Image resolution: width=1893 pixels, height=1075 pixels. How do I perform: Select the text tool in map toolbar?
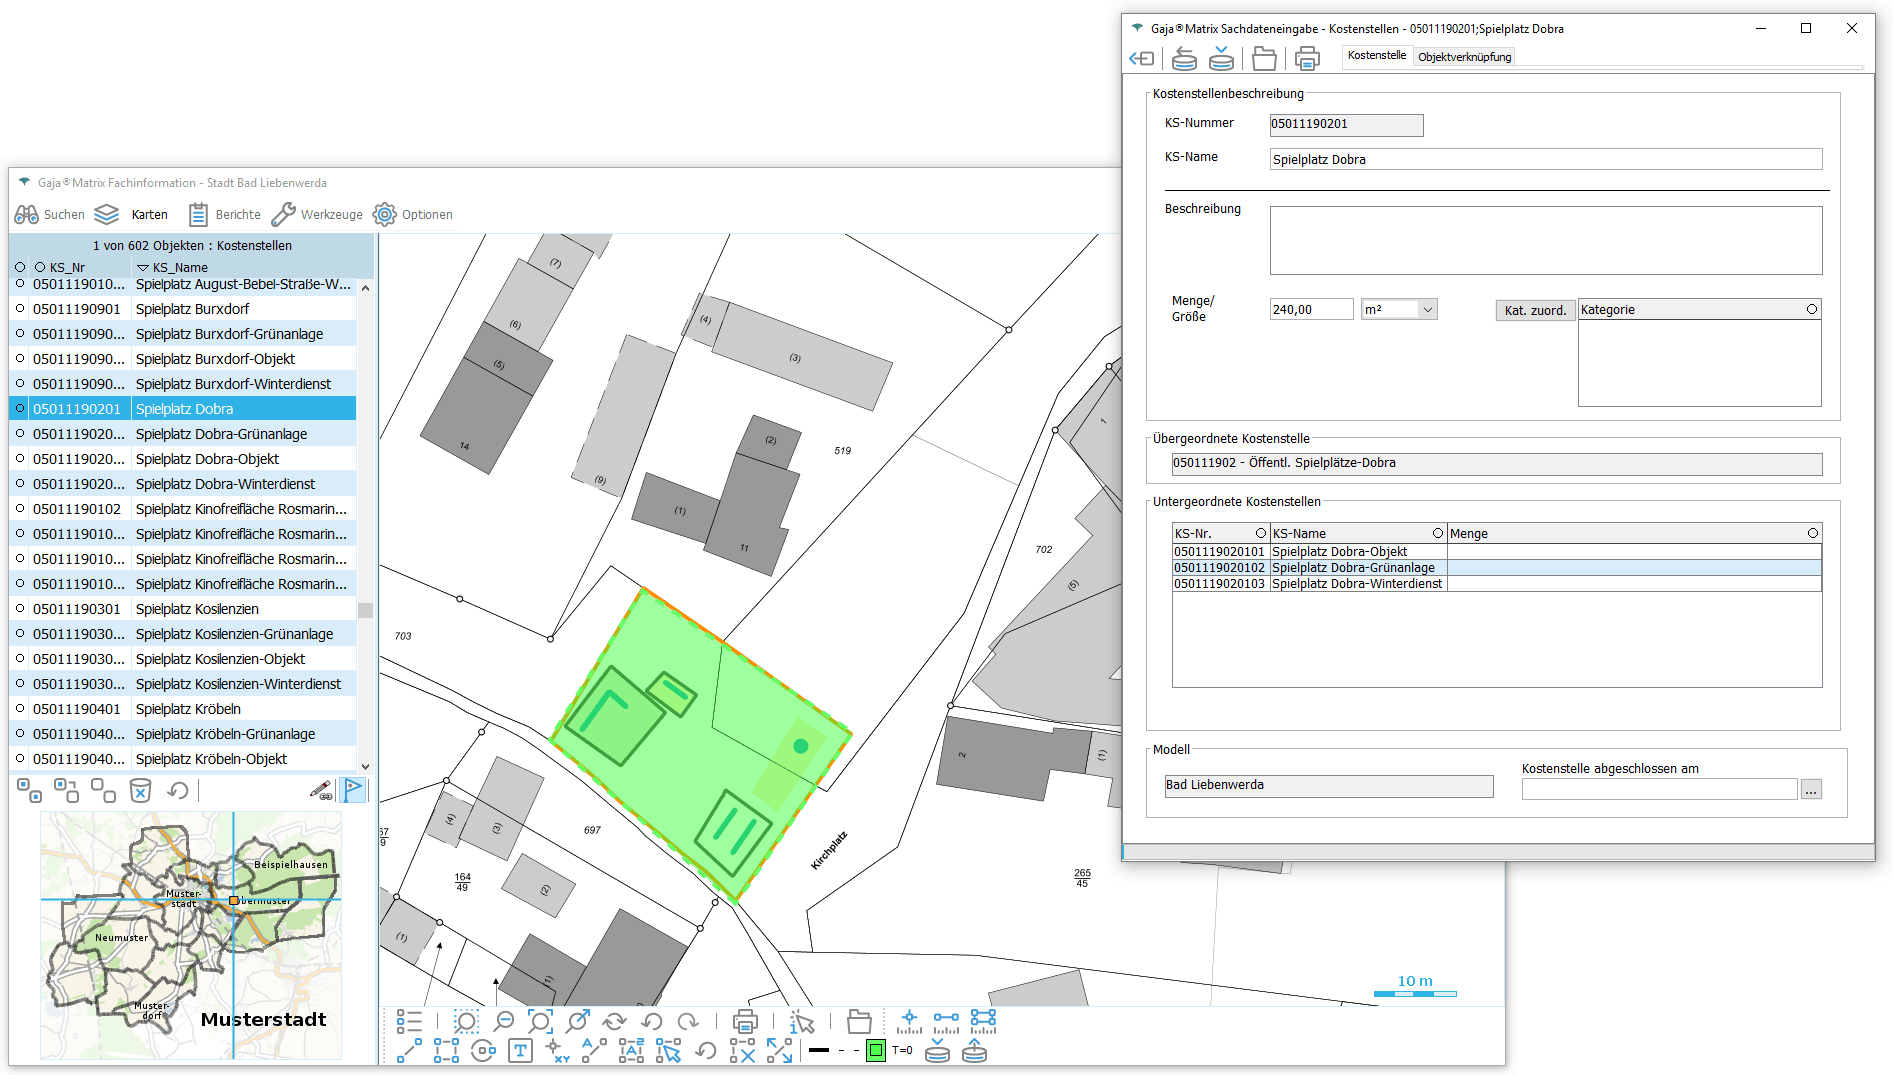click(x=520, y=1051)
